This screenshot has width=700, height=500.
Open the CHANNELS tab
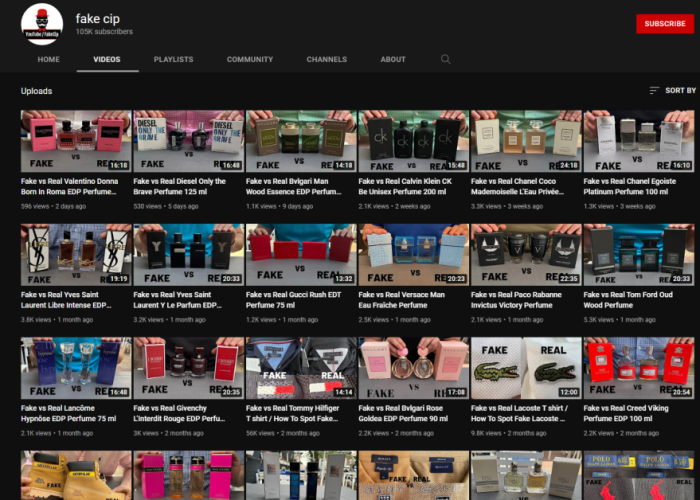pyautogui.click(x=327, y=59)
